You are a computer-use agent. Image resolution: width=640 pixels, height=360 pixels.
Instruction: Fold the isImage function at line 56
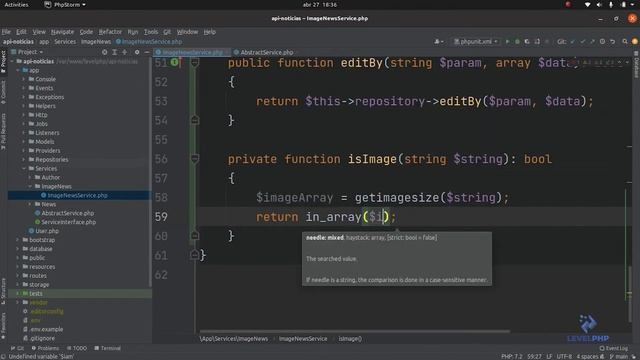coord(195,159)
